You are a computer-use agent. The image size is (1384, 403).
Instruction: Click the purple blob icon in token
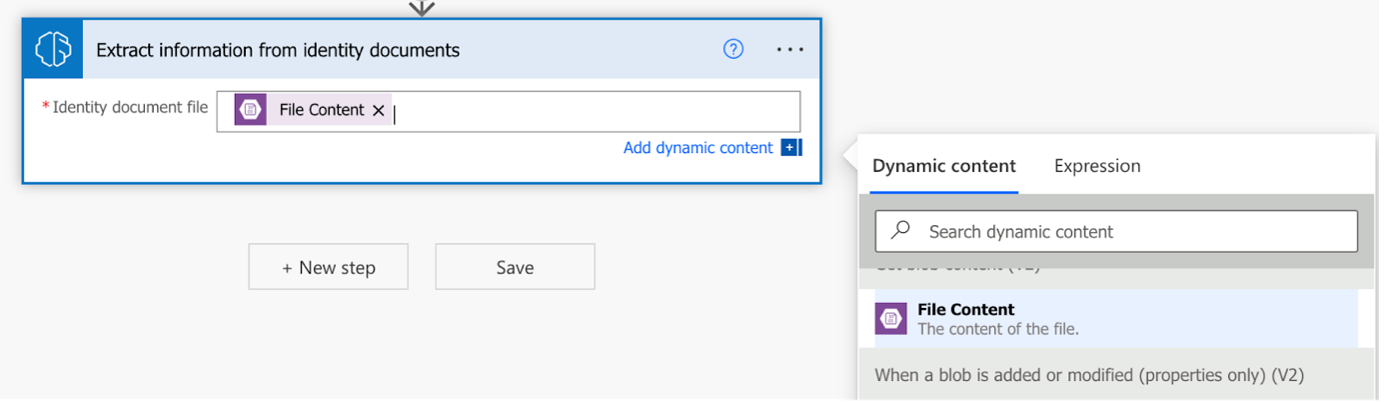pos(250,110)
